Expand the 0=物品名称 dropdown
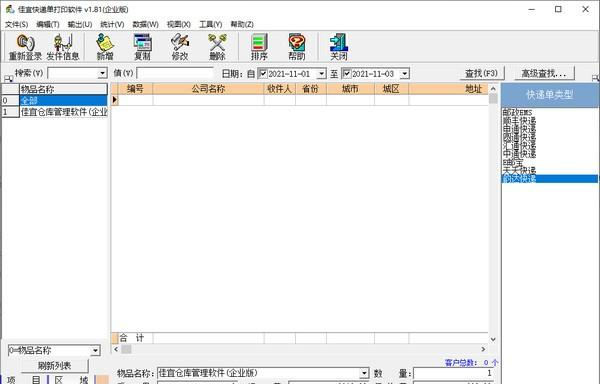 (95, 350)
